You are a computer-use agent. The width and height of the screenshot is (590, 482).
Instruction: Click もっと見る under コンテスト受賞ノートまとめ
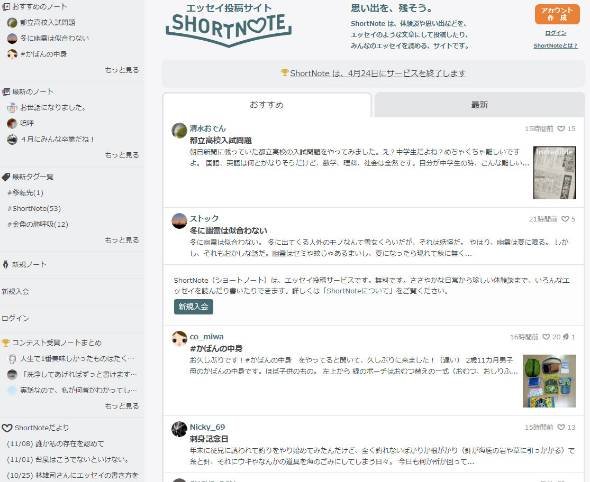(122, 406)
